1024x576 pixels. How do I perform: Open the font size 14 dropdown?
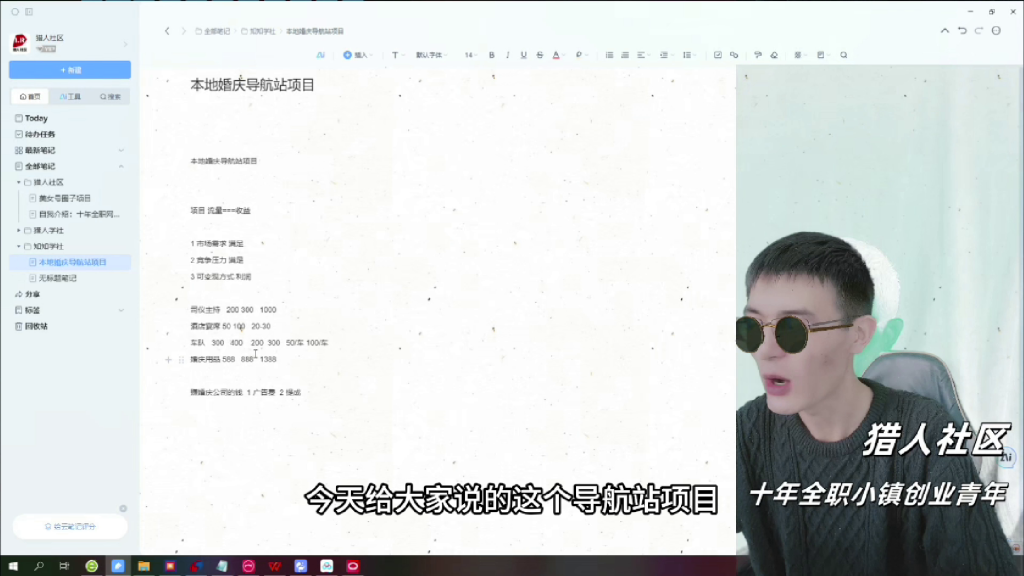click(470, 55)
